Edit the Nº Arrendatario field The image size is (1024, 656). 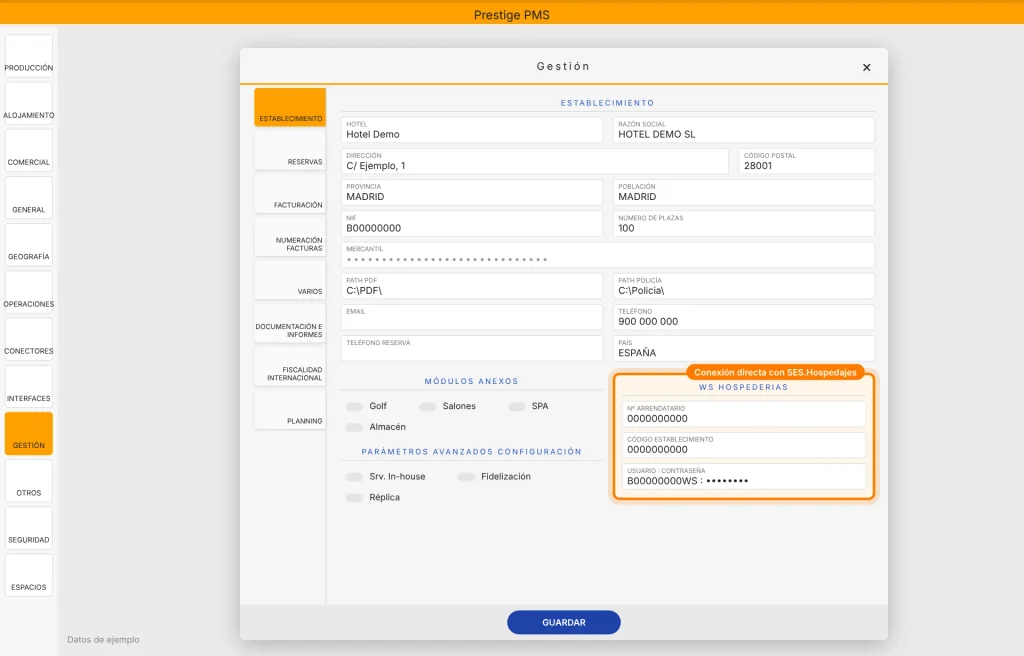pyautogui.click(x=744, y=414)
